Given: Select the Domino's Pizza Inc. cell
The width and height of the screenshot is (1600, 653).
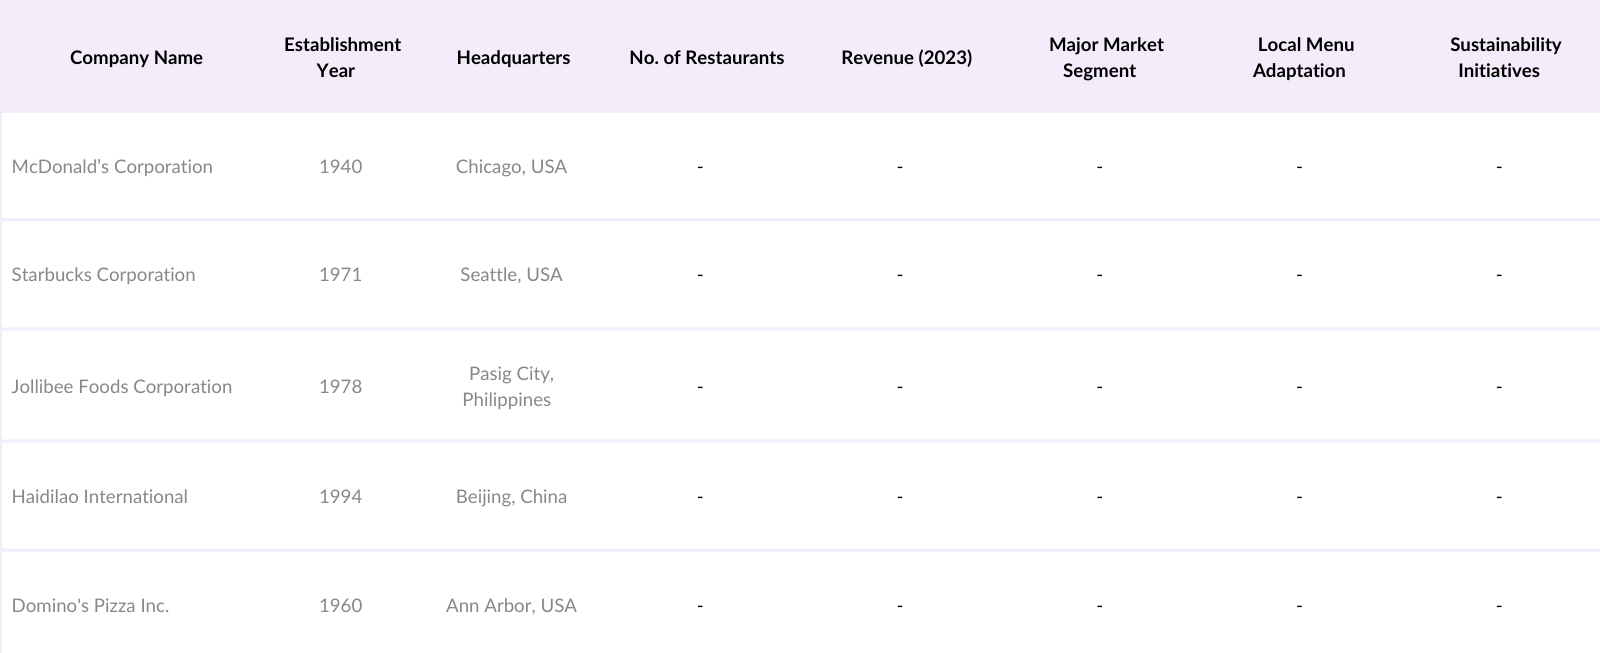Looking at the screenshot, I should point(90,605).
